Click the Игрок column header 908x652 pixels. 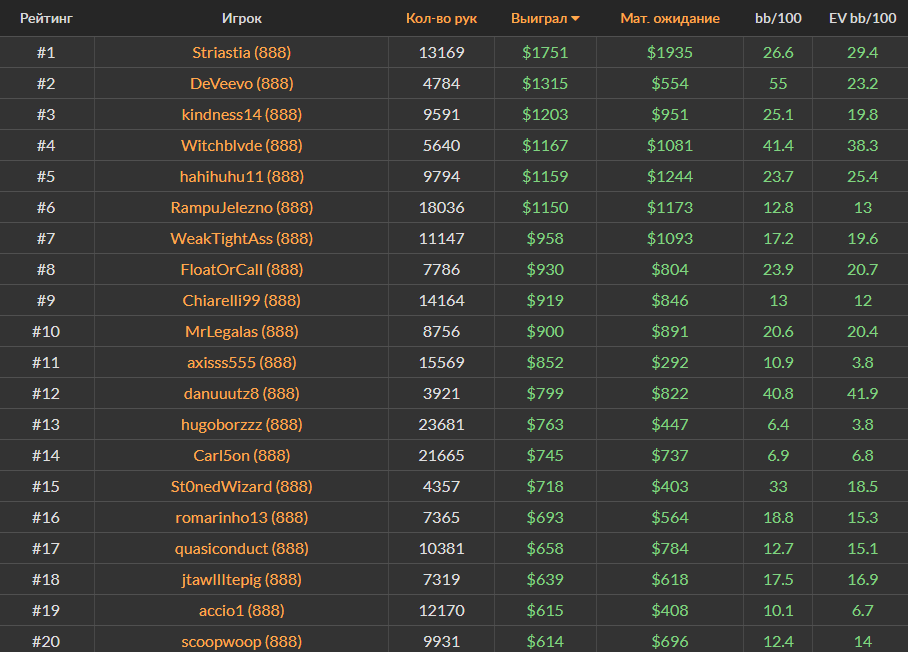241,18
